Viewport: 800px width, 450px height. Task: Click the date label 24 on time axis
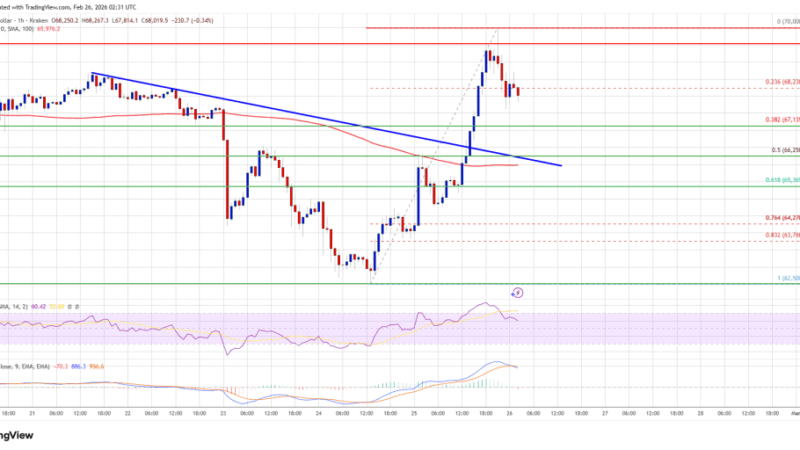tap(318, 413)
